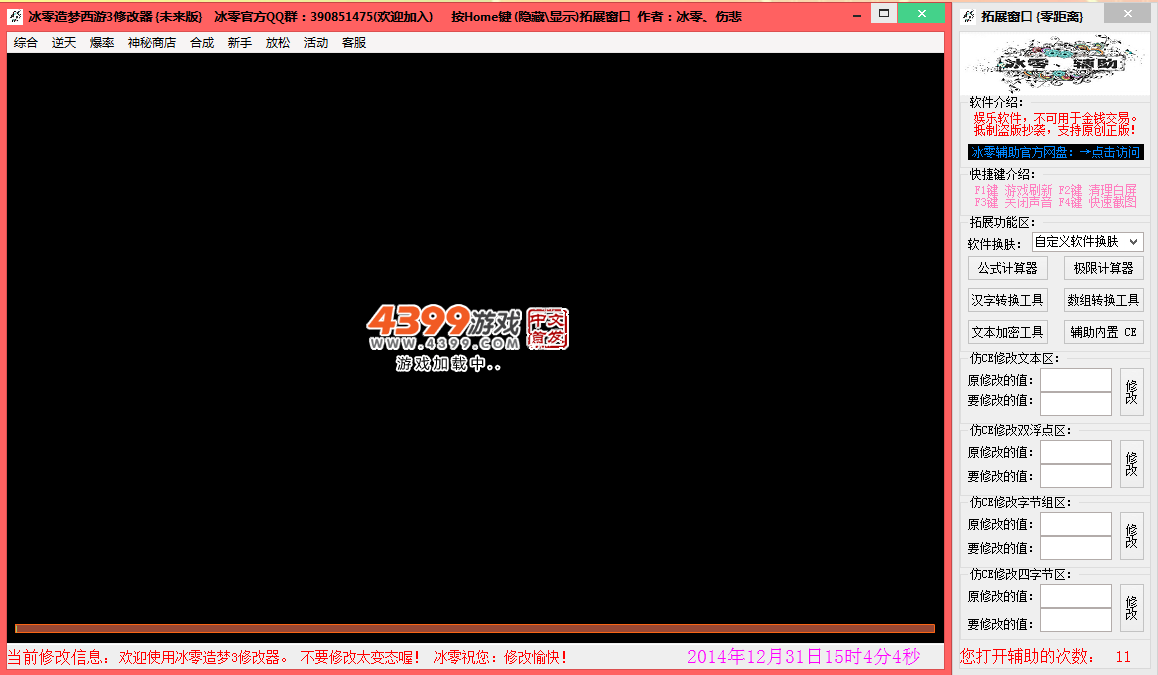Click the 冰零辅助 banner image
1158x675 pixels.
tap(1055, 64)
